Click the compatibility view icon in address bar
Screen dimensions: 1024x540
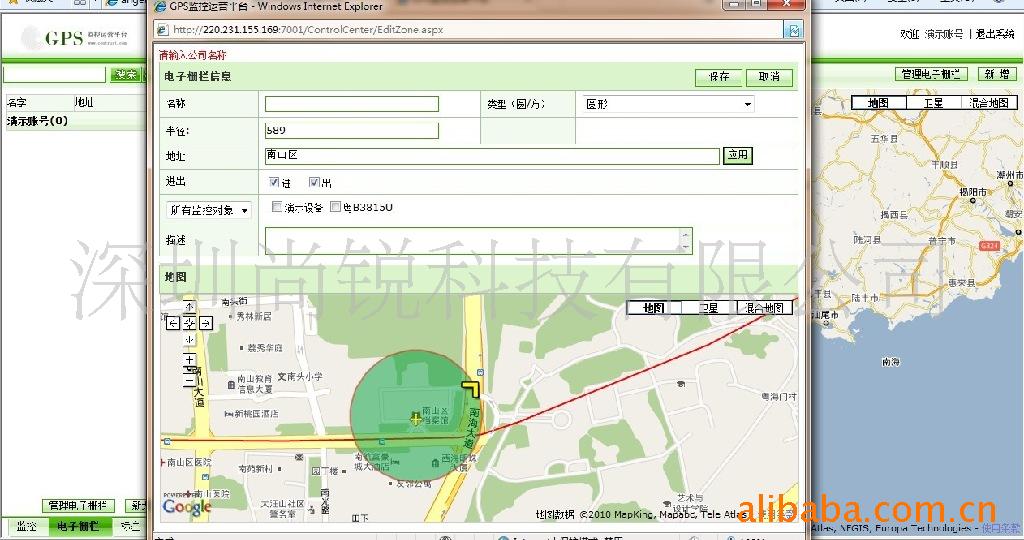pyautogui.click(x=793, y=30)
